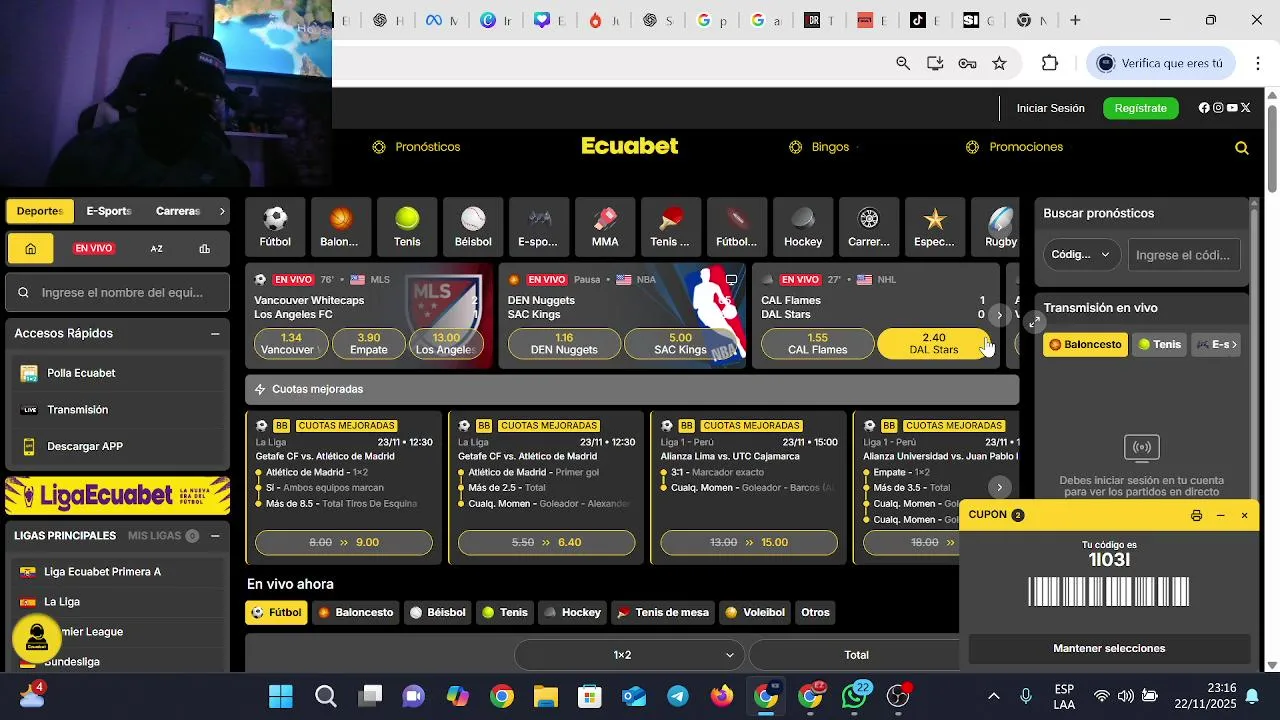The height and width of the screenshot is (720, 1280).
Task: Open Polla Ecuabet quick link
Action: point(81,373)
